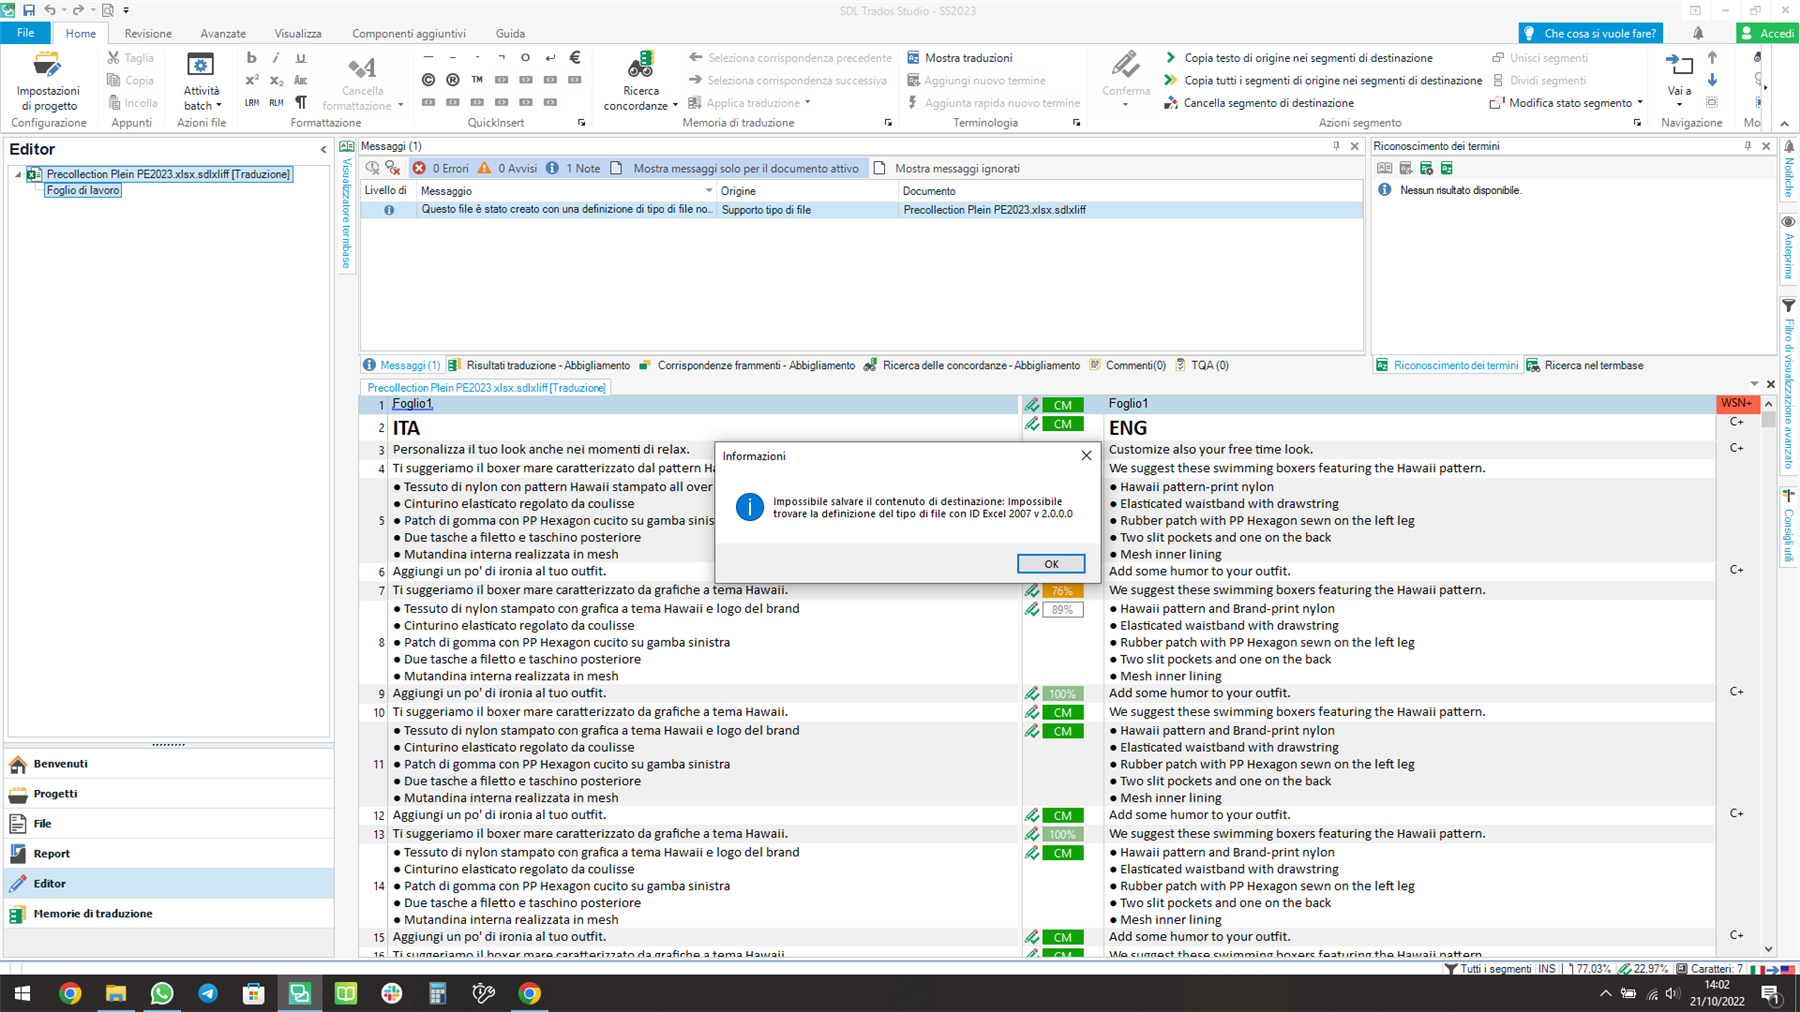Image resolution: width=1800 pixels, height=1012 pixels.
Task: Select Foglio di lavoro in the Editor panel
Action: pos(82,190)
